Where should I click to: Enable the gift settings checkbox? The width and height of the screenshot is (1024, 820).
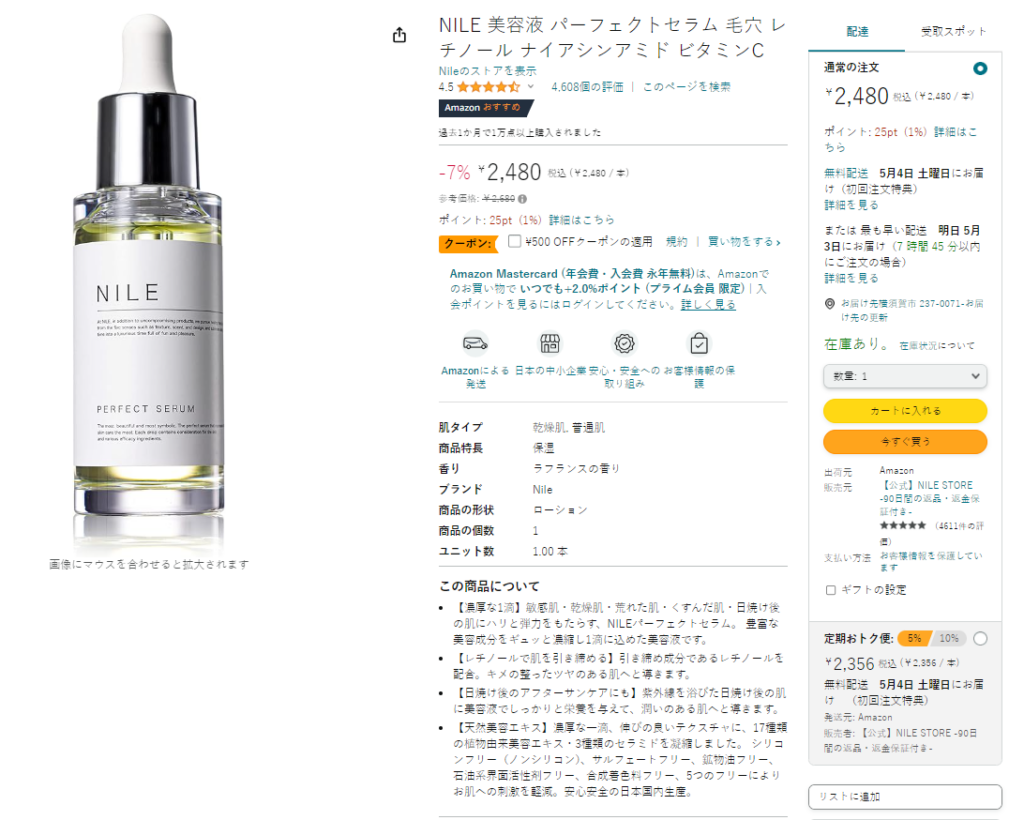(x=831, y=590)
